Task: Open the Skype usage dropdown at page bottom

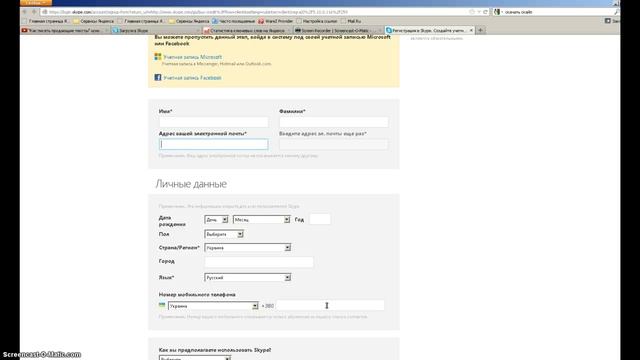Action: click(195, 358)
